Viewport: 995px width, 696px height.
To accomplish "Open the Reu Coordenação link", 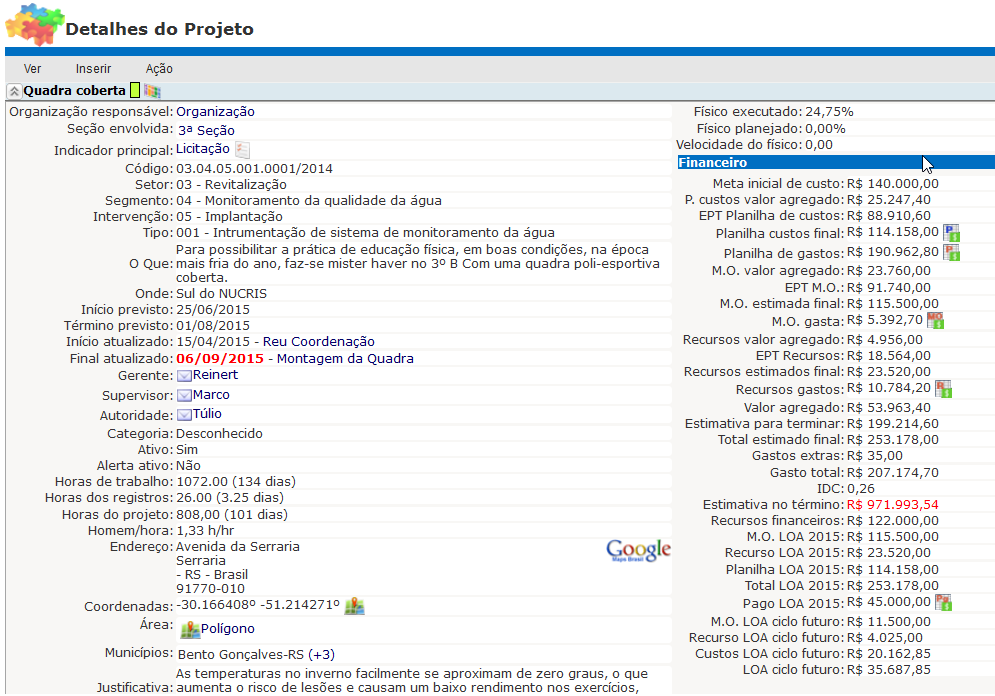I will (319, 342).
